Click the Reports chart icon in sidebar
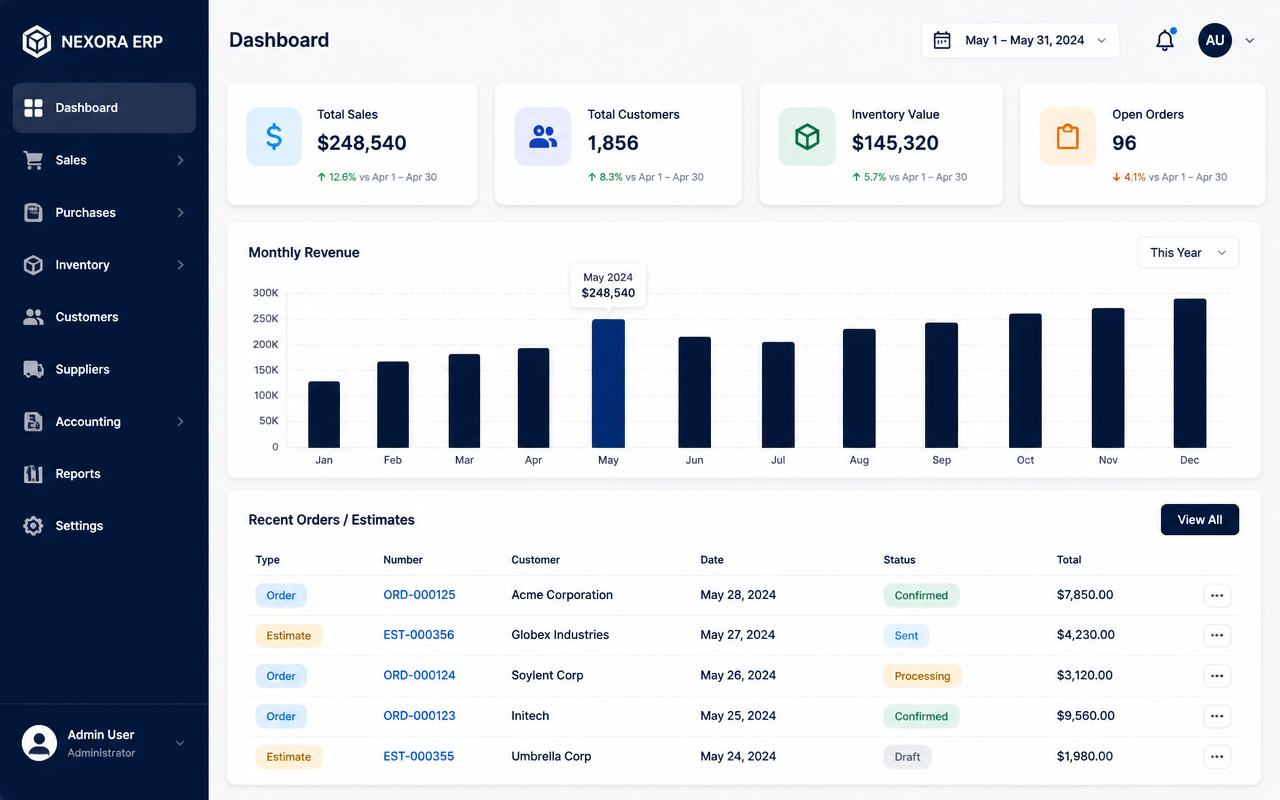This screenshot has width=1280, height=800. tap(33, 474)
